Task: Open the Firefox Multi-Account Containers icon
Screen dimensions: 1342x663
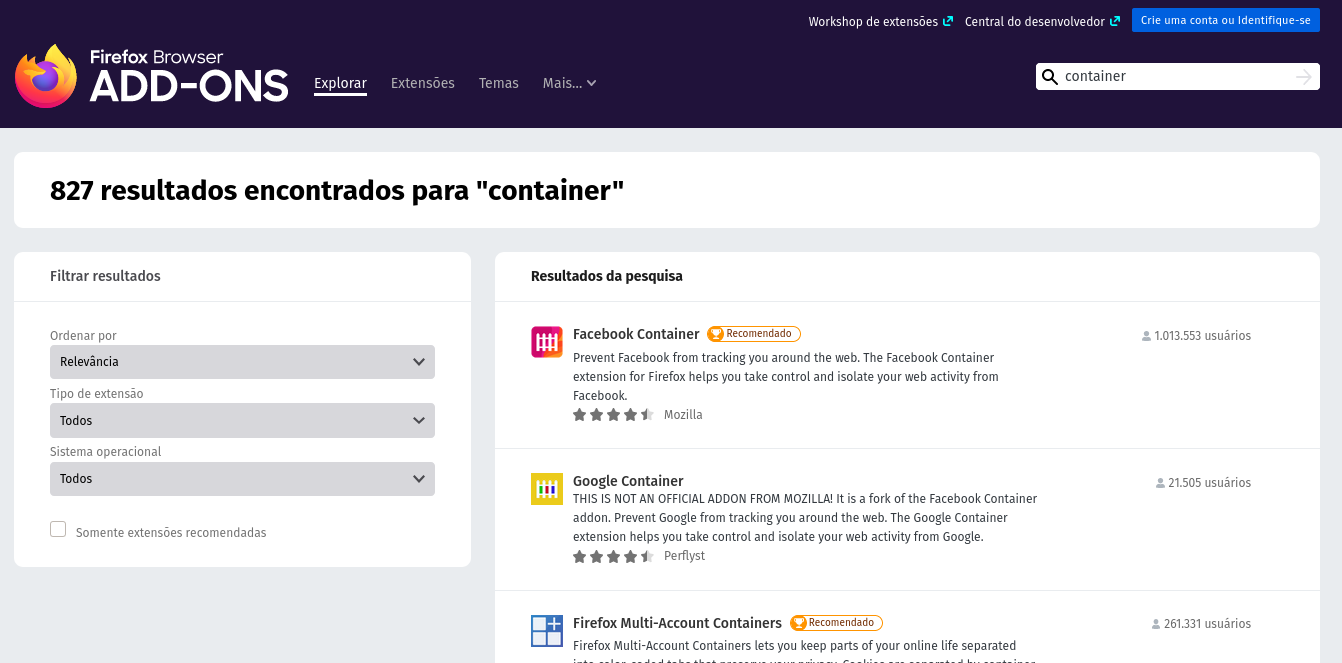Action: coord(547,631)
